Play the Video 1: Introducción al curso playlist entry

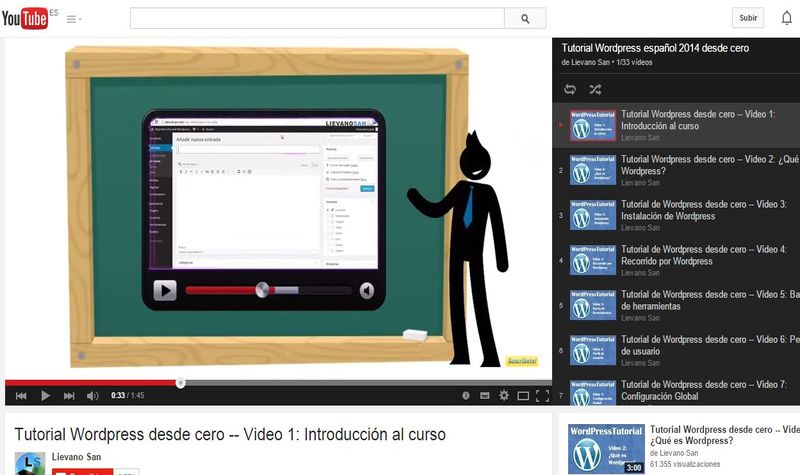[676, 126]
